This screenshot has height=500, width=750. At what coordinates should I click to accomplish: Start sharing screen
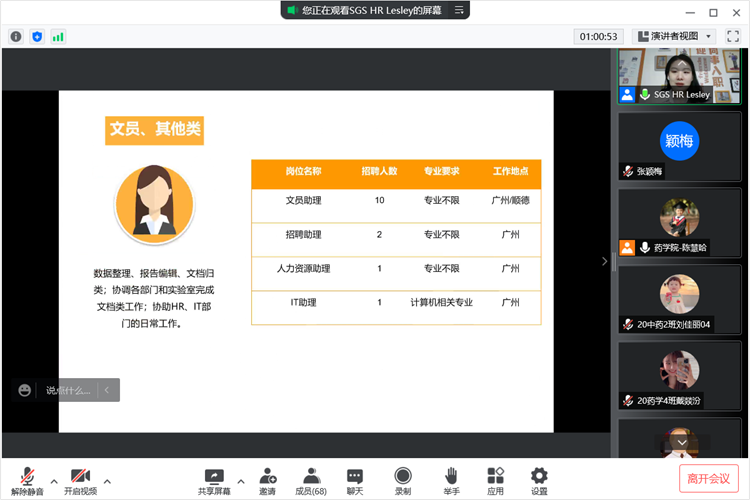click(214, 481)
